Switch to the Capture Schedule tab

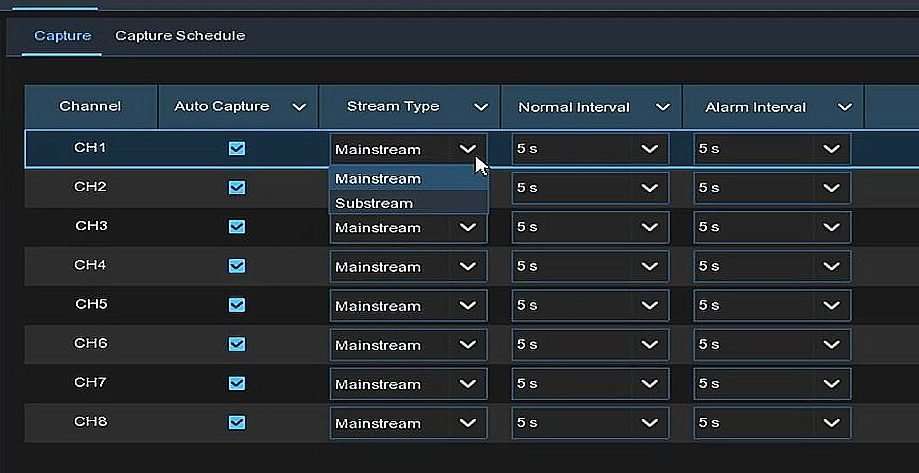click(180, 36)
